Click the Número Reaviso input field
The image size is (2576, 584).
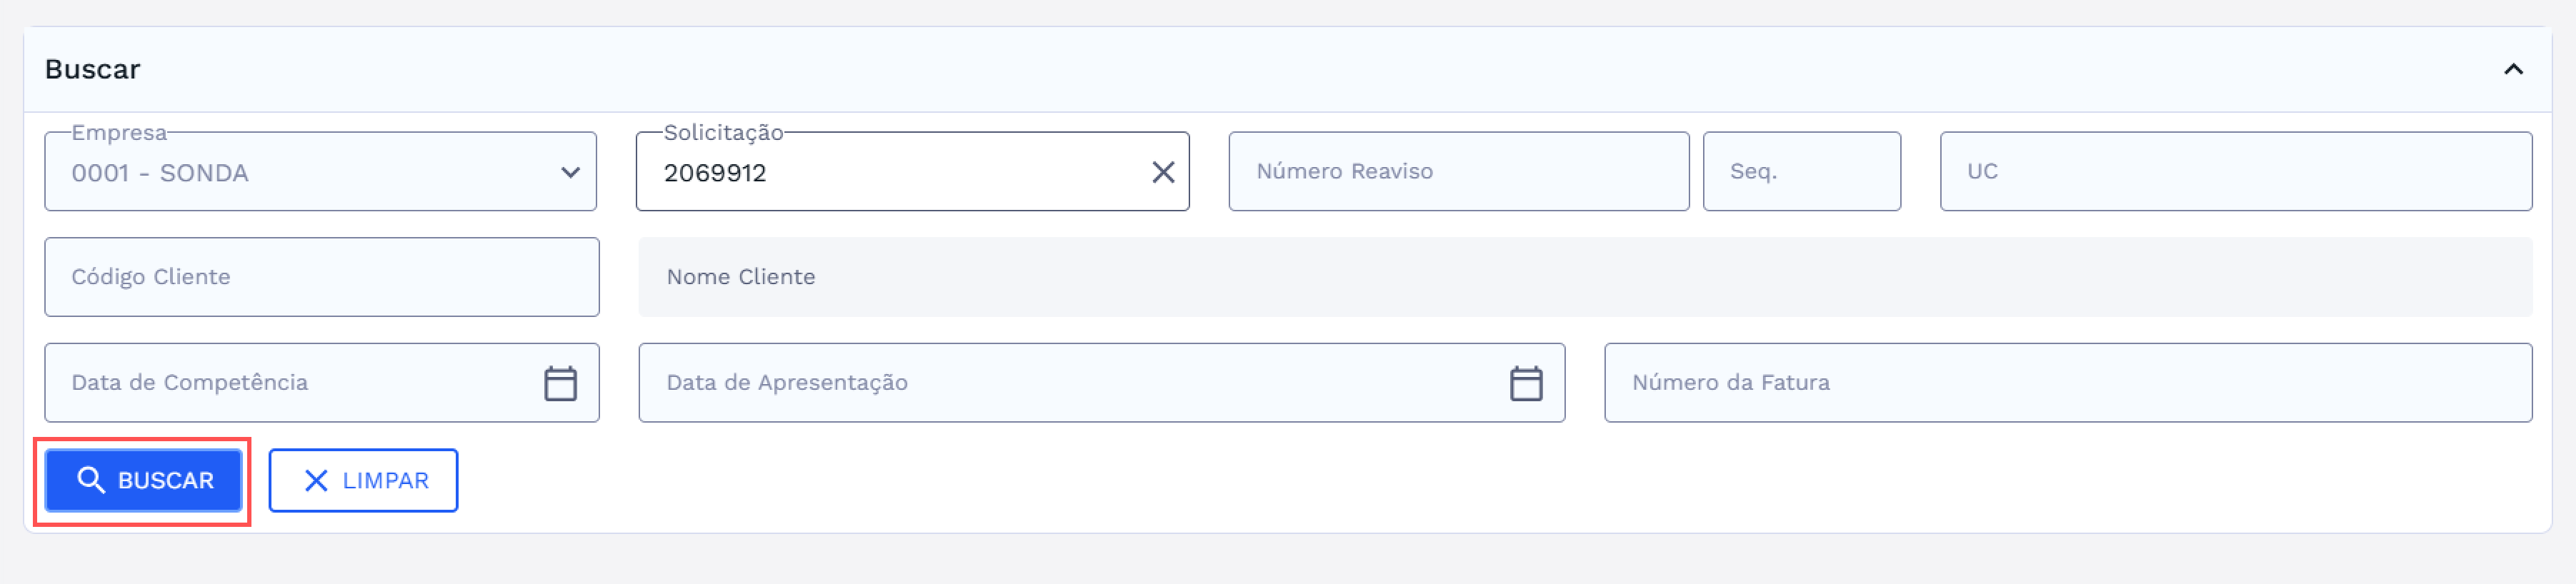1457,172
